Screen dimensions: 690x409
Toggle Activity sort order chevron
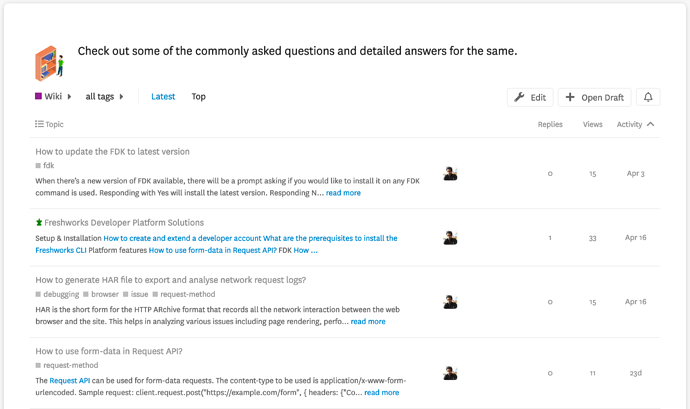pos(650,124)
